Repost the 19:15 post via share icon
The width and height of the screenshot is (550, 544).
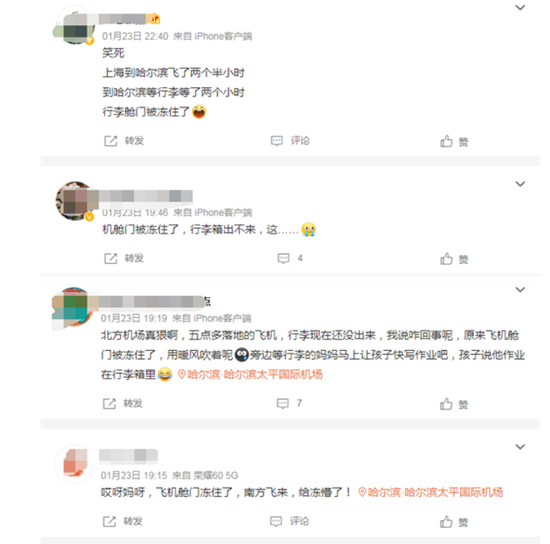pos(109,521)
